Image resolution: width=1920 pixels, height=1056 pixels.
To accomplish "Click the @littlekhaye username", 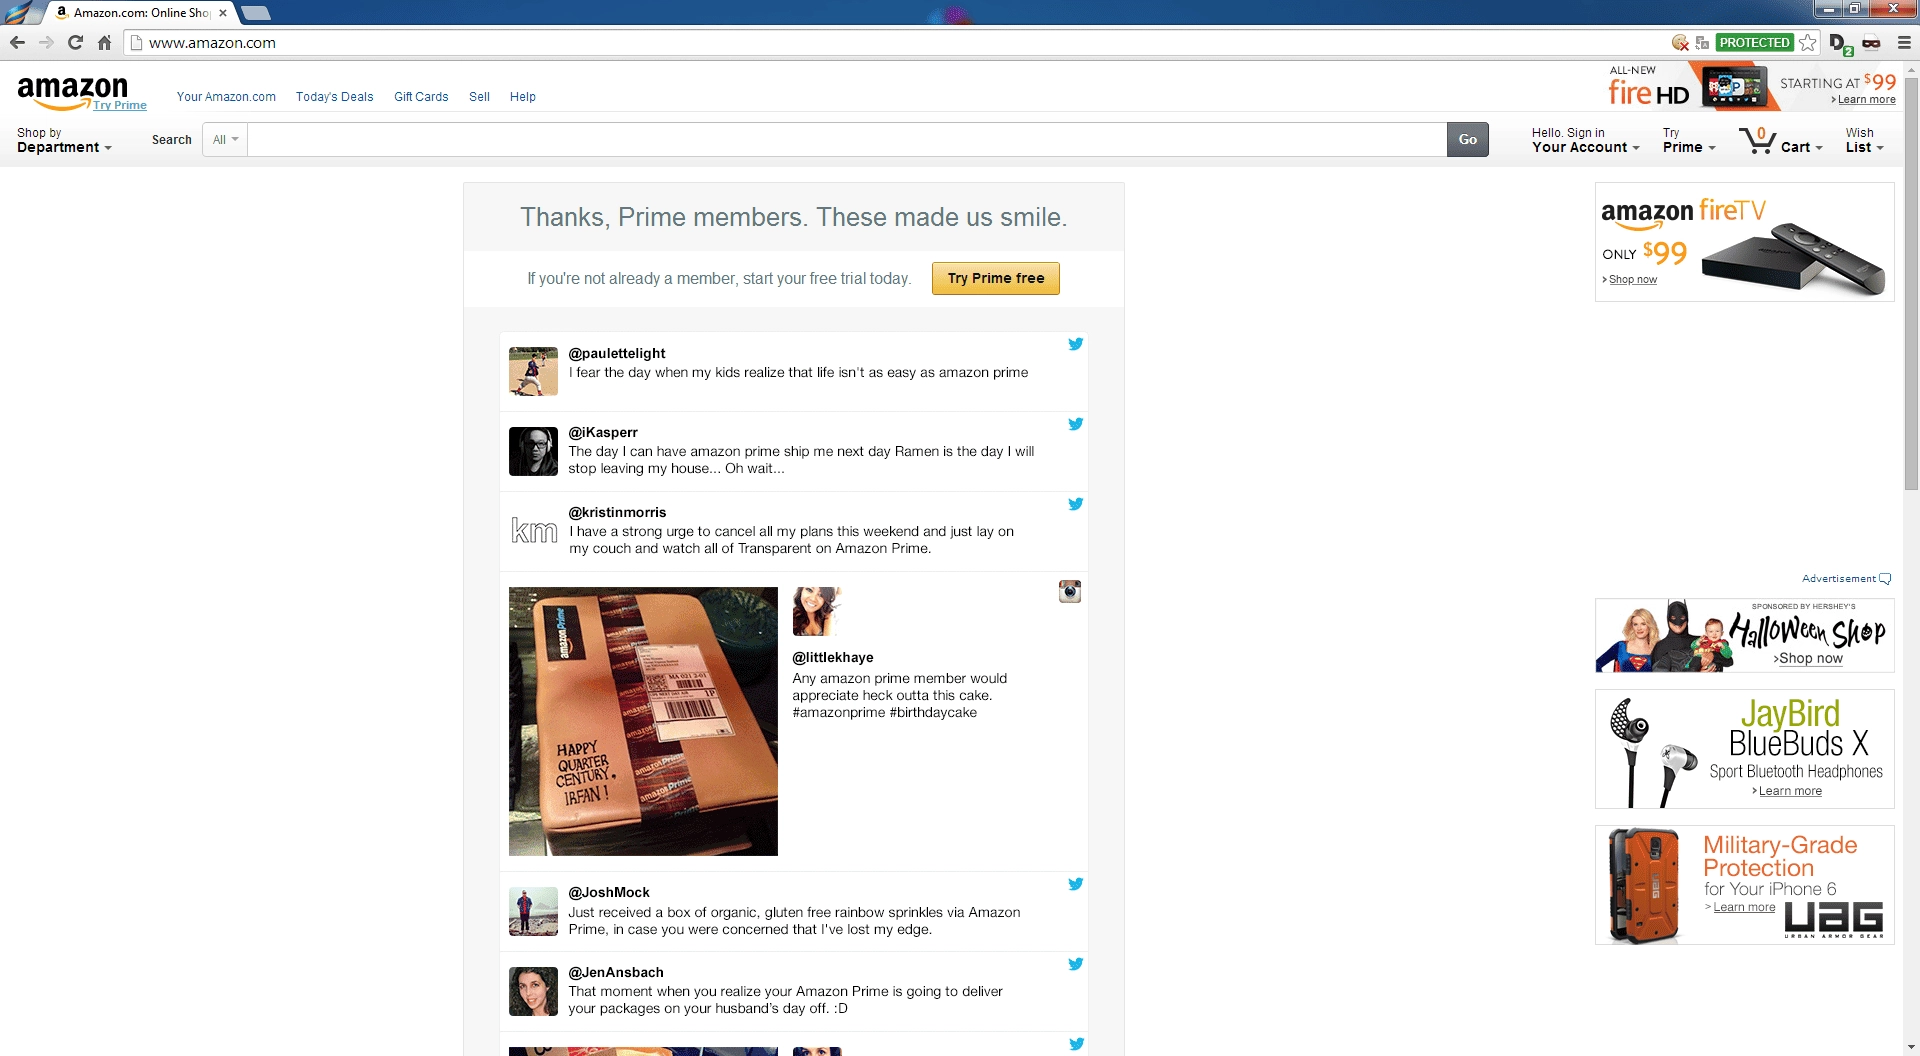I will [x=832, y=657].
